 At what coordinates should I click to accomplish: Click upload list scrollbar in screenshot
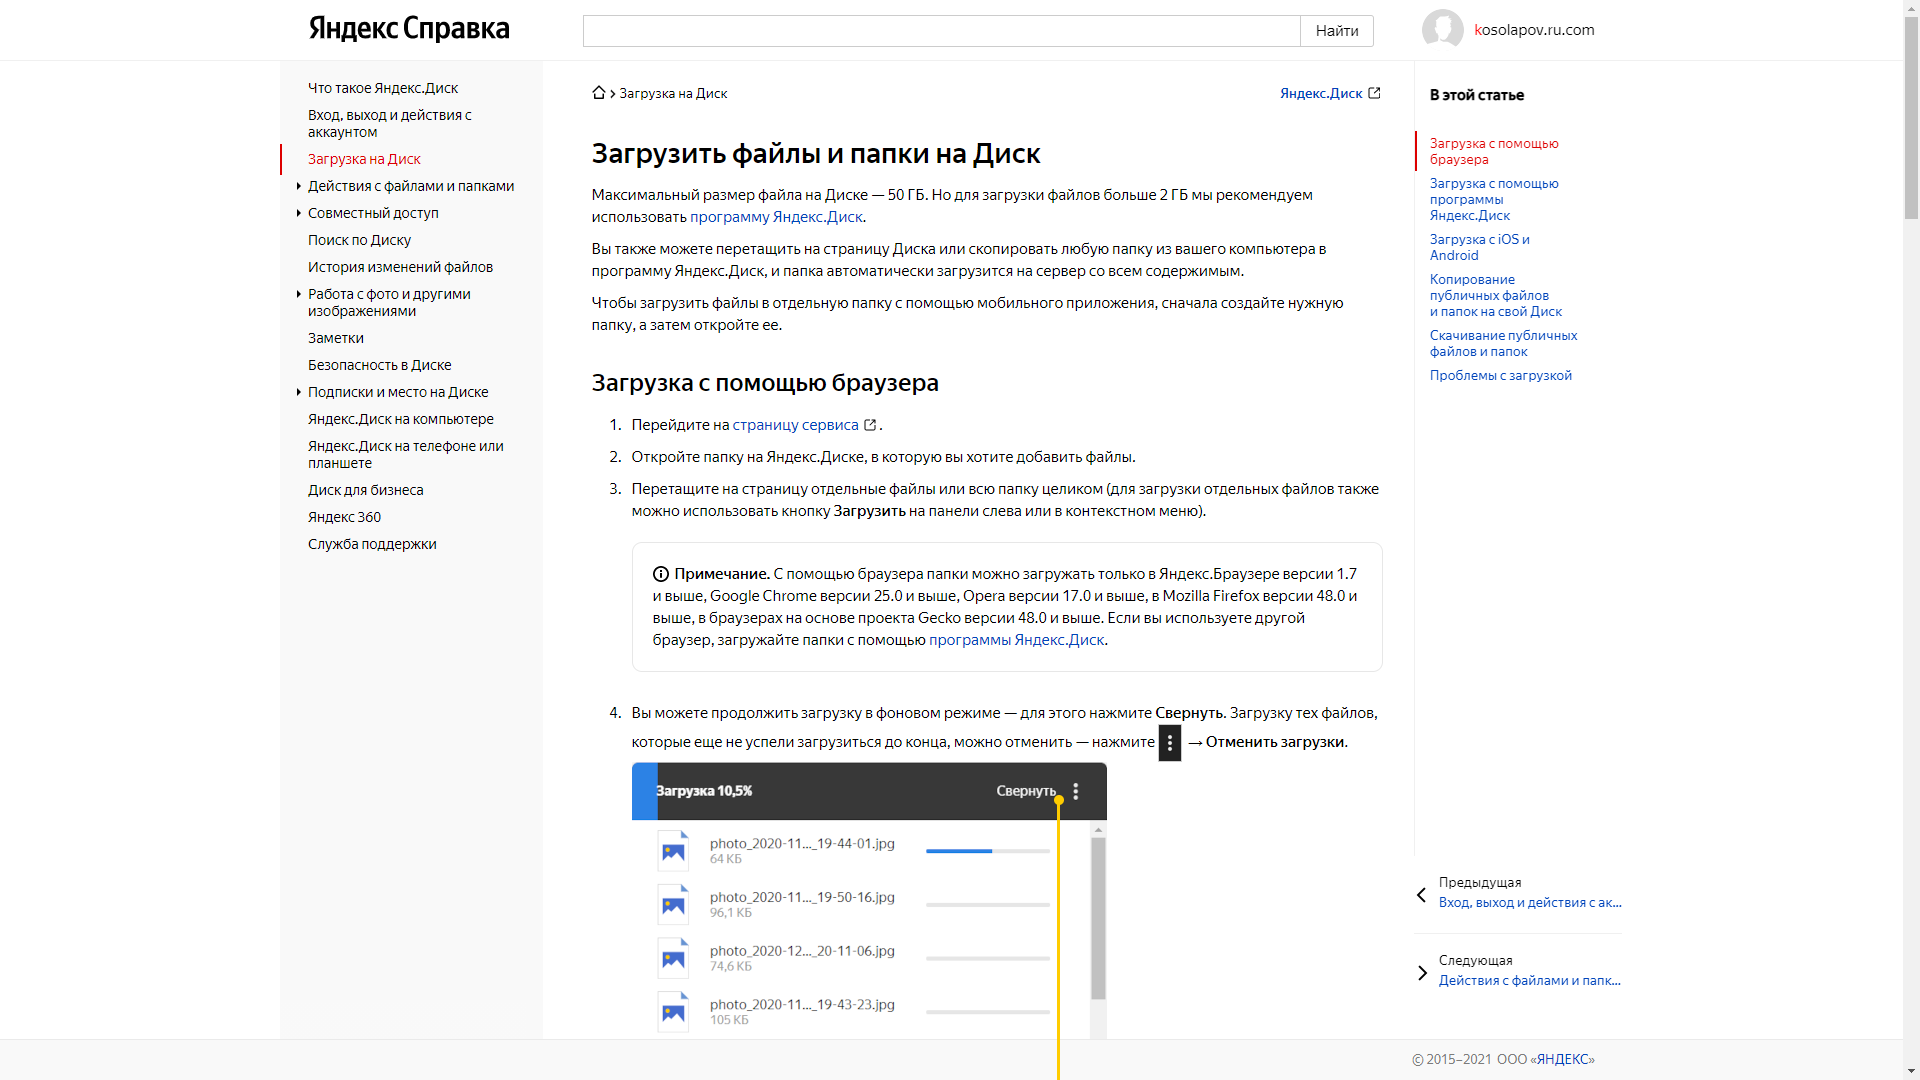1098,918
